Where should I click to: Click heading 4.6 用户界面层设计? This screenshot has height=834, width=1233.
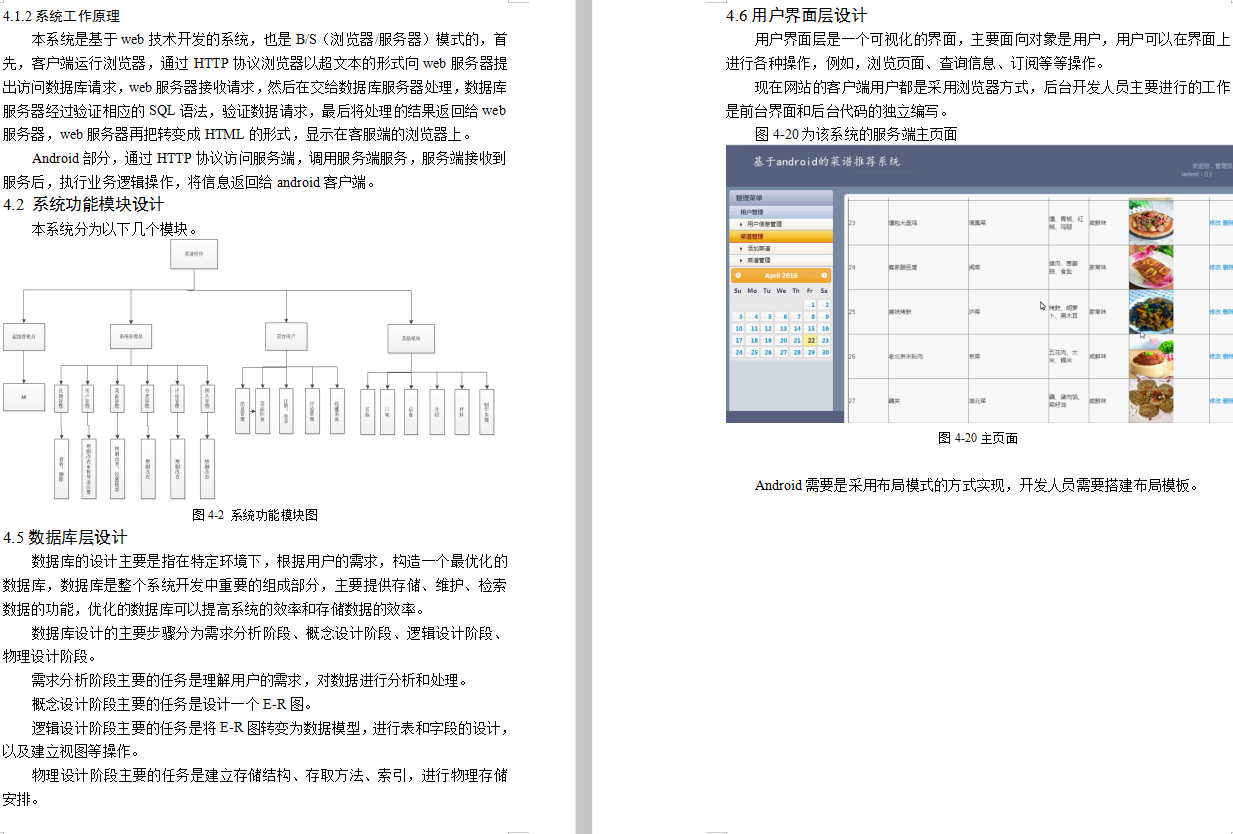click(796, 15)
